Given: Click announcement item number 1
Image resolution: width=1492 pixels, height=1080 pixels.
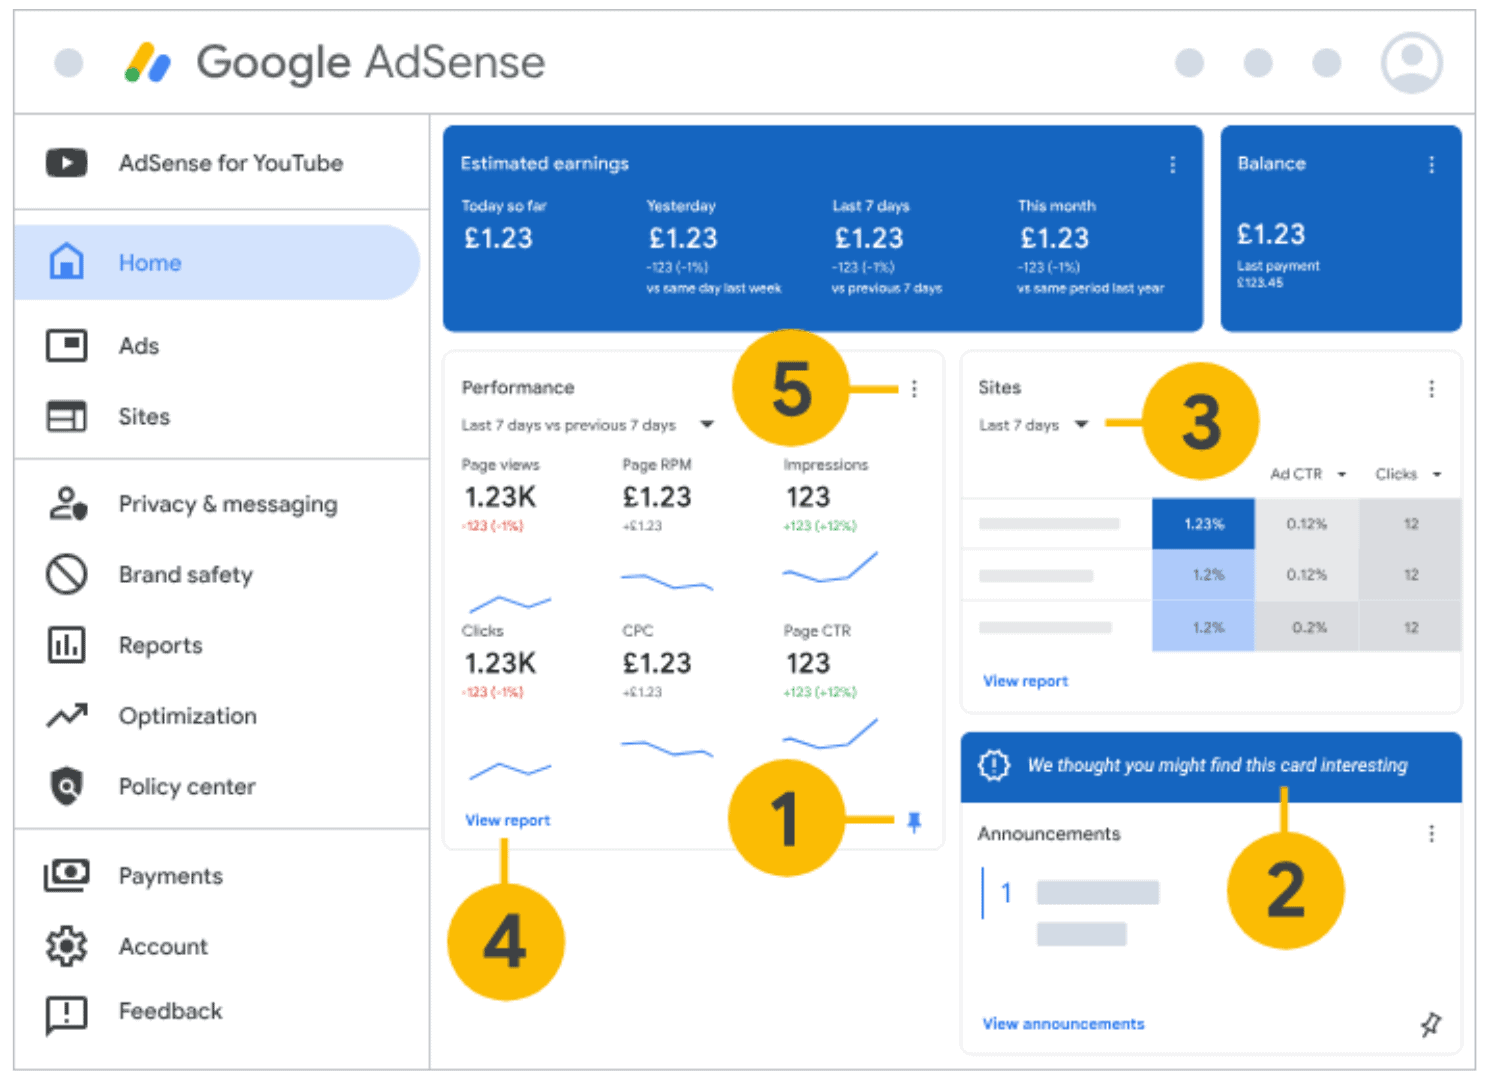Looking at the screenshot, I should click(x=1006, y=892).
